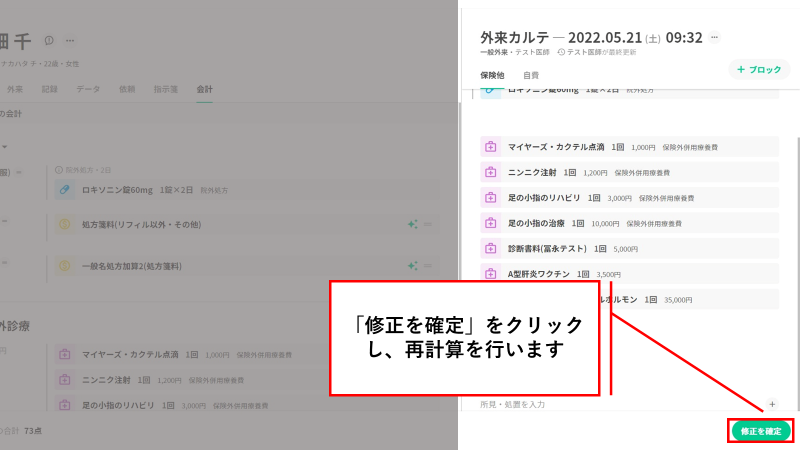Click the ＋ブロック button
The width and height of the screenshot is (800, 450).
click(x=759, y=69)
